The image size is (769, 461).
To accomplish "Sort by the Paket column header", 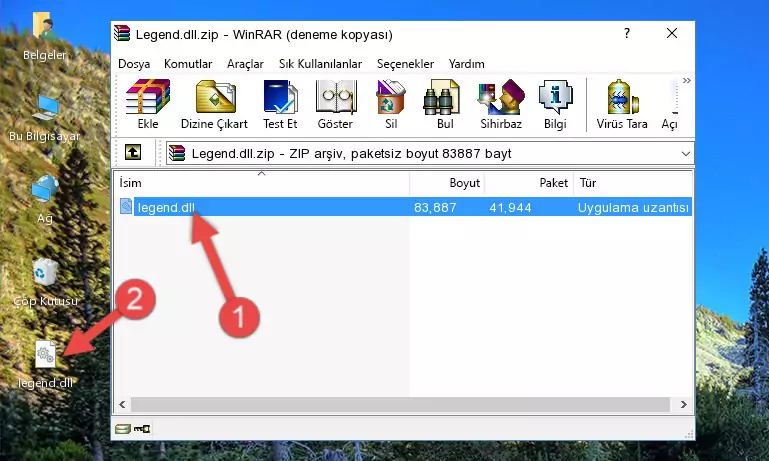I will [x=529, y=183].
